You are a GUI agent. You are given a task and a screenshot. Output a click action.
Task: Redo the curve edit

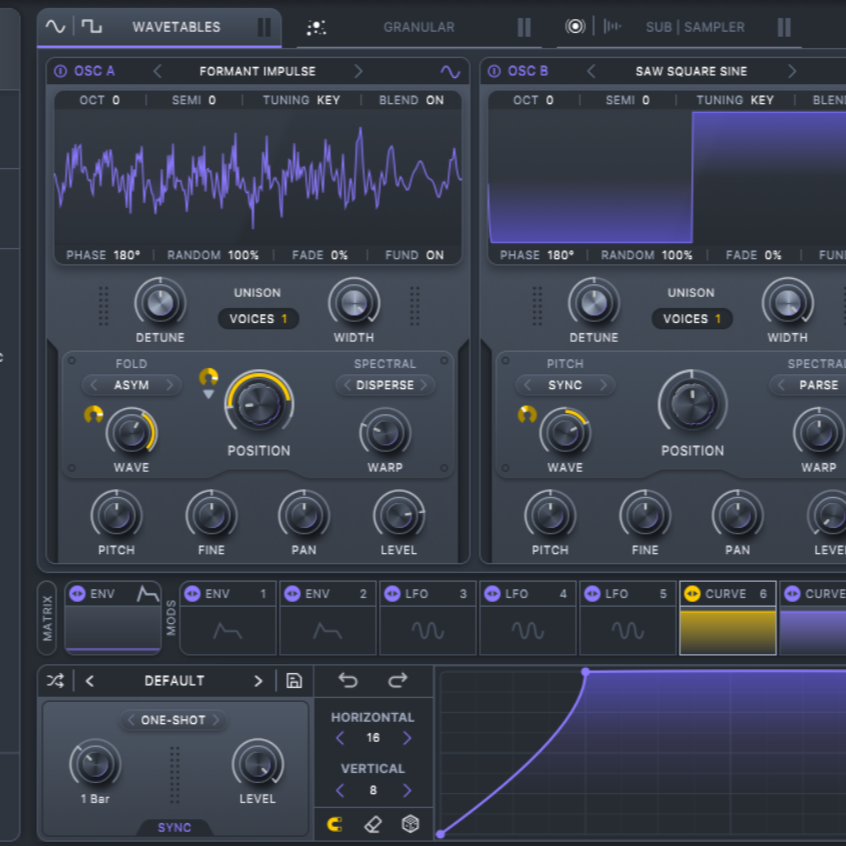tap(399, 680)
